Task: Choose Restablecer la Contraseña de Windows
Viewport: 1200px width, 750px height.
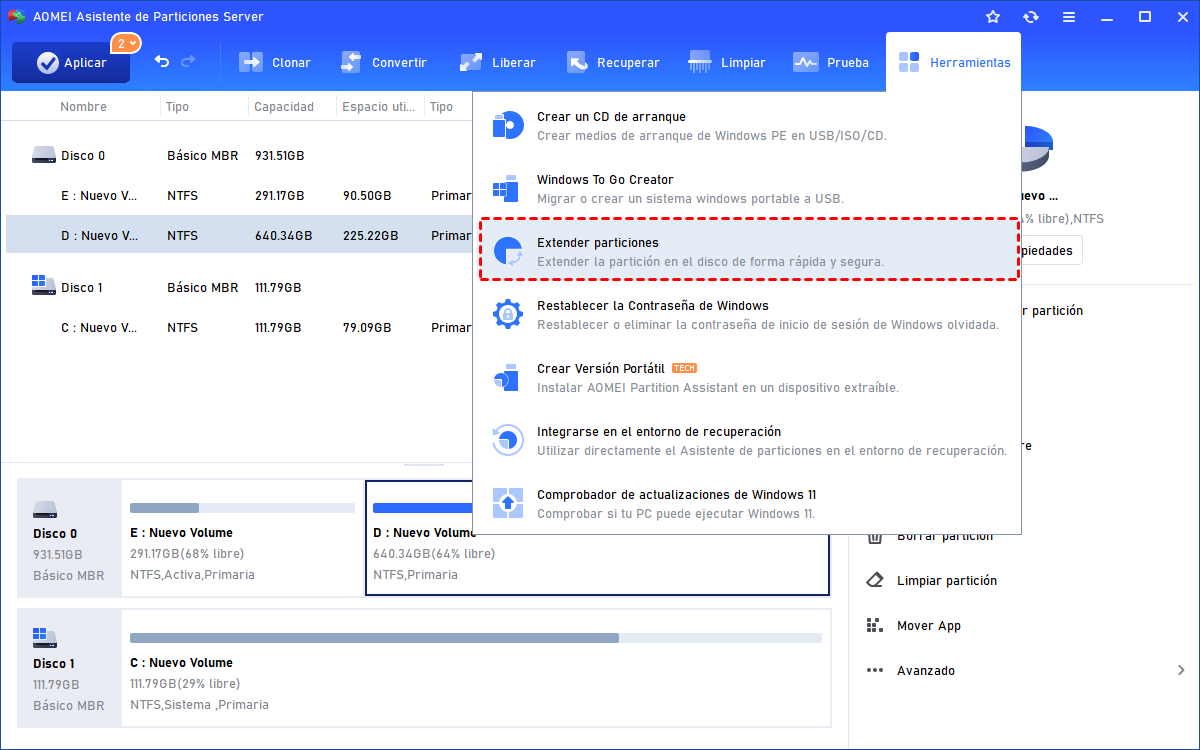Action: point(747,315)
